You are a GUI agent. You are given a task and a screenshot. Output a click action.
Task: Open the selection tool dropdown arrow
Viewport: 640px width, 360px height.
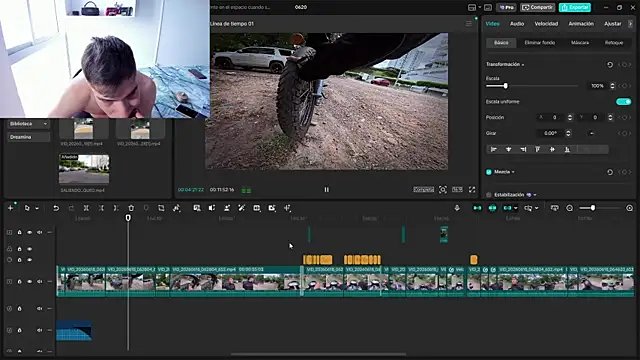point(37,209)
